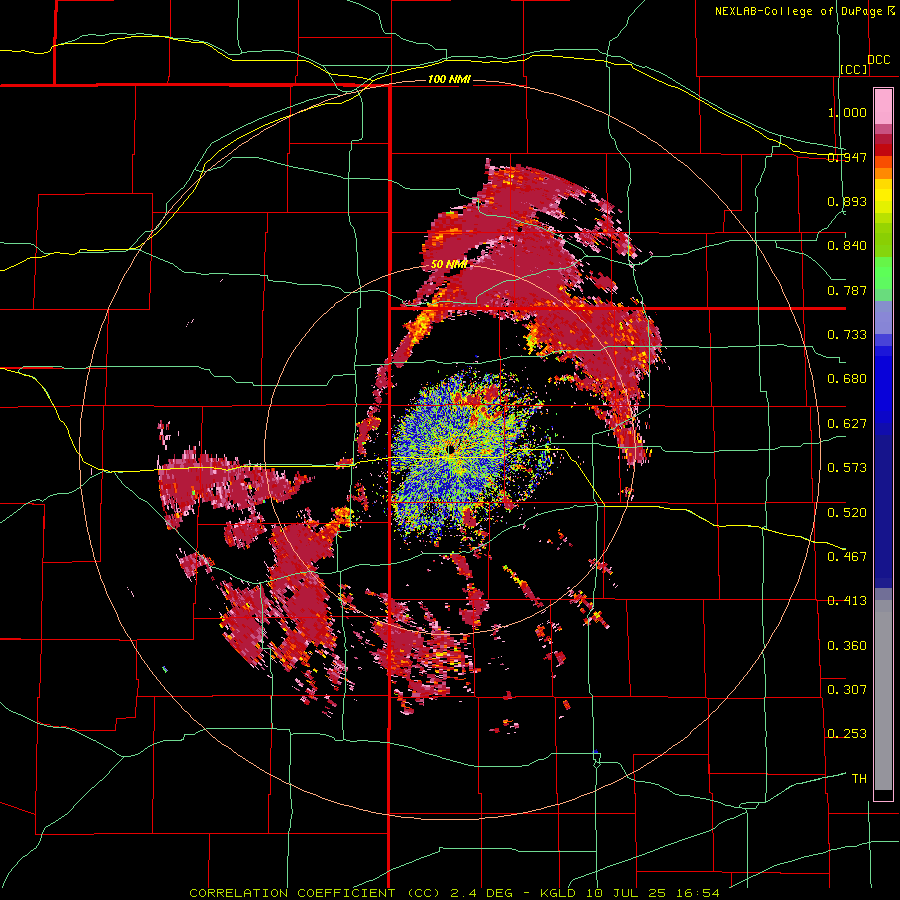Click the 1.000 scale value
The width and height of the screenshot is (900, 900).
847,112
